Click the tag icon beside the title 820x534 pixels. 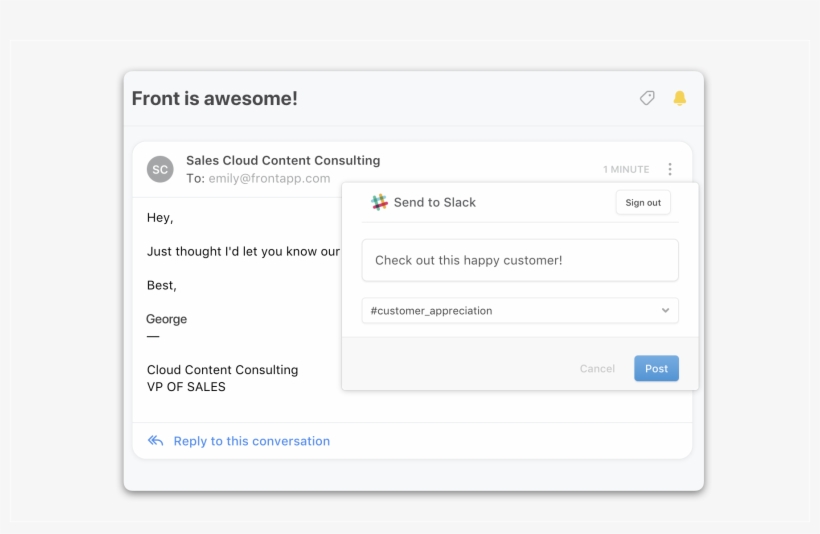[x=647, y=98]
